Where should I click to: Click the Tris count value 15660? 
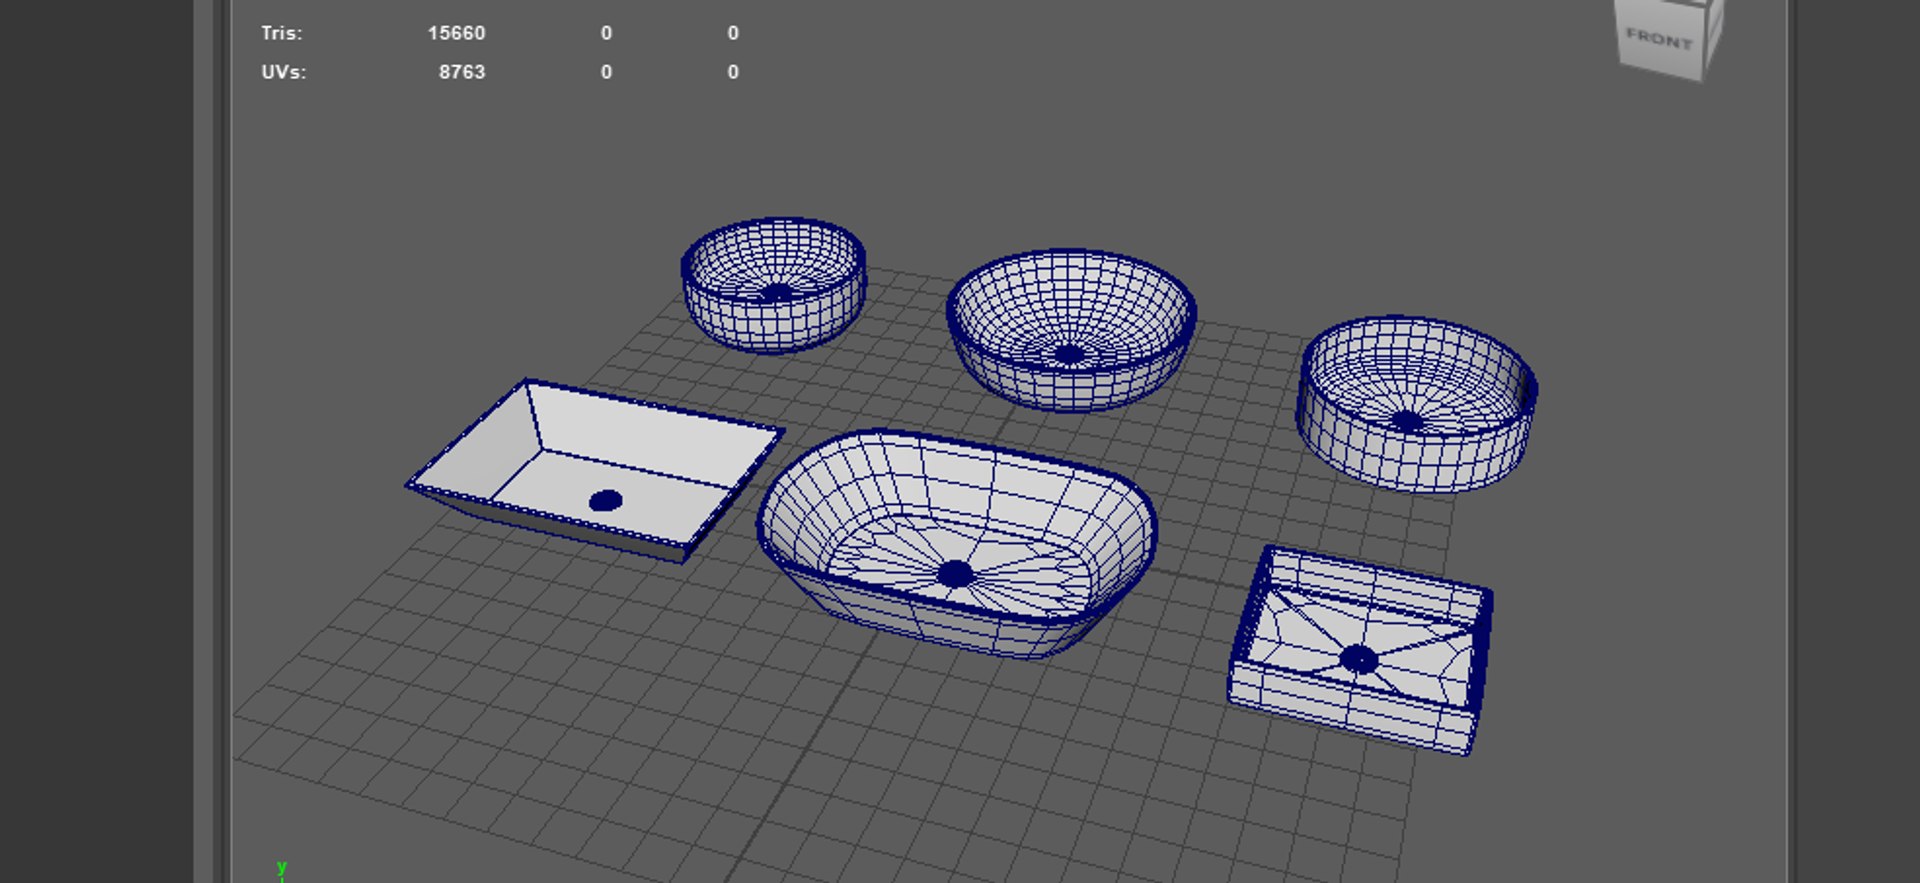coord(456,33)
